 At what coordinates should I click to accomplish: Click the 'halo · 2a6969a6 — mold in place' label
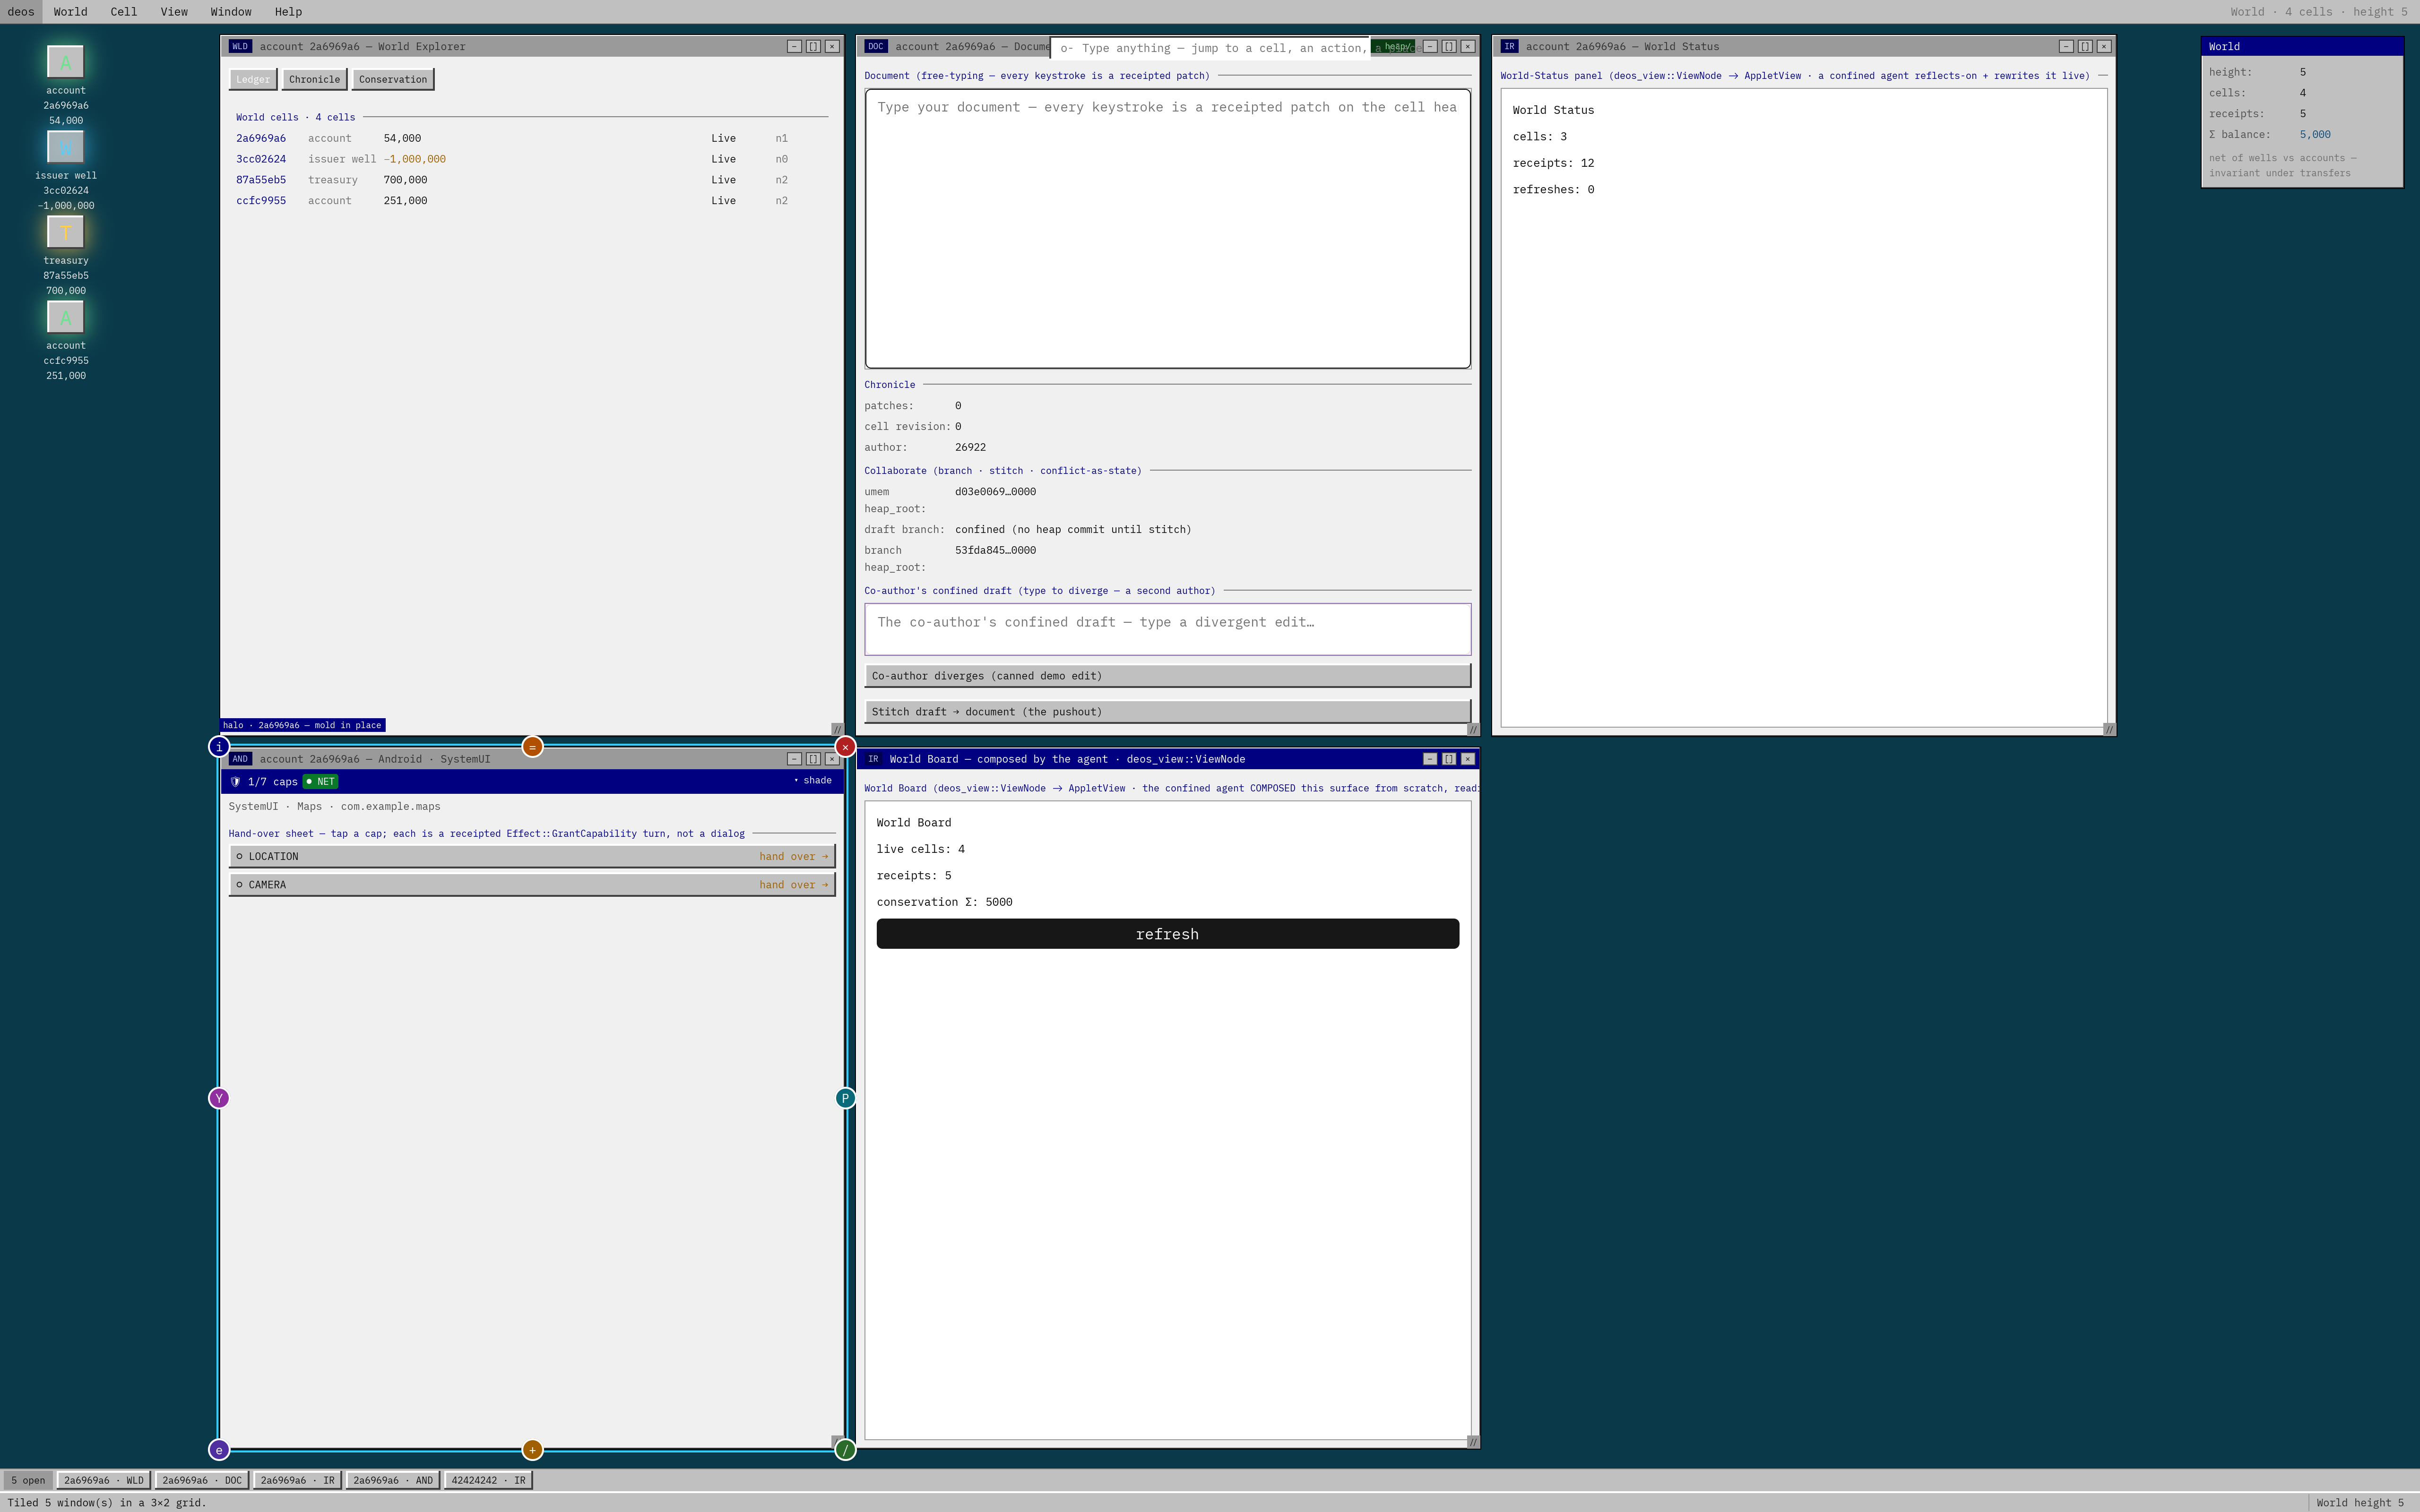(302, 725)
